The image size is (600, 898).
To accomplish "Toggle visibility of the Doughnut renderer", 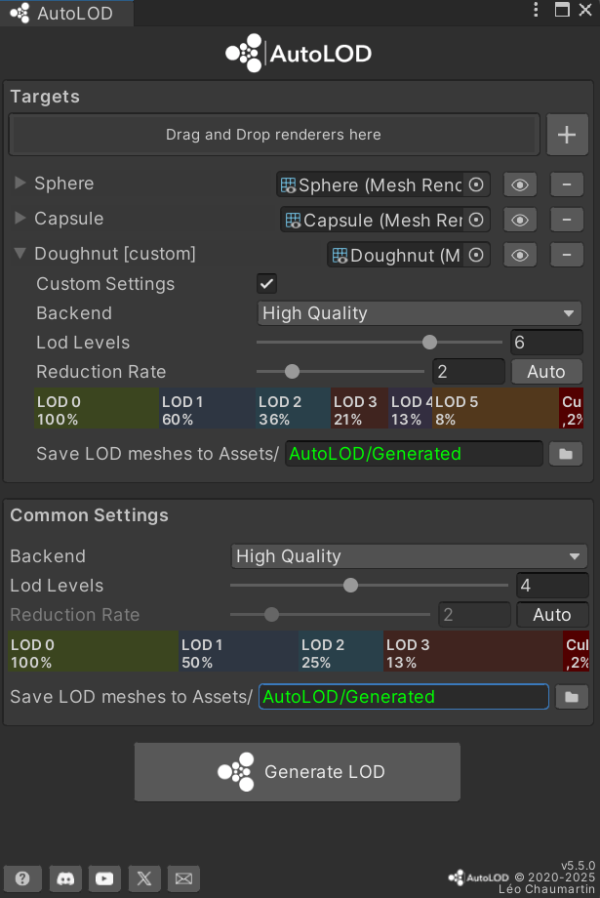I will (519, 255).
